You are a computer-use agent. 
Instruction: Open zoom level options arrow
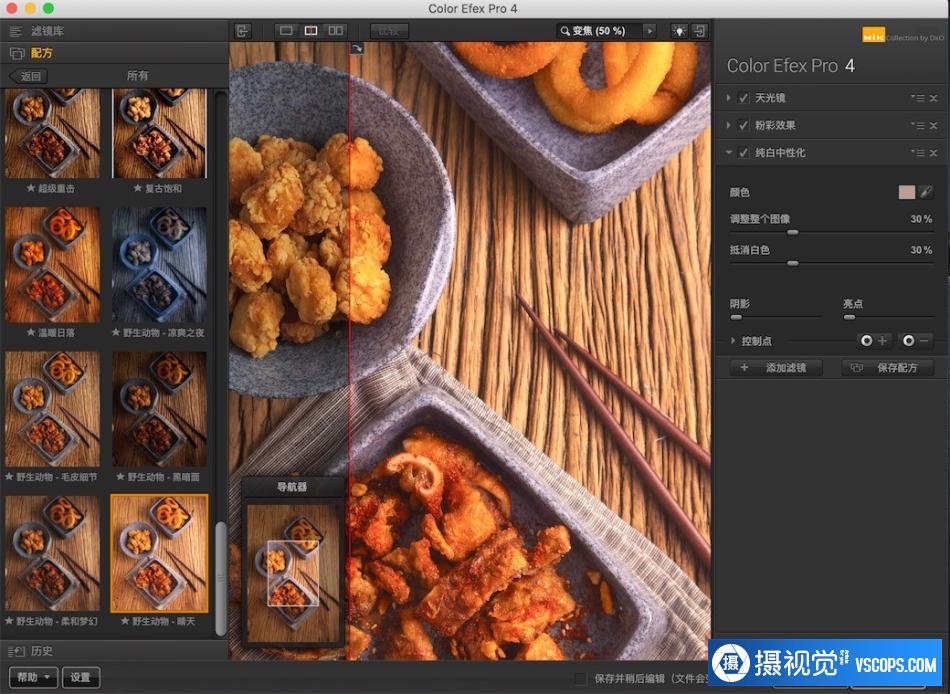coord(649,31)
